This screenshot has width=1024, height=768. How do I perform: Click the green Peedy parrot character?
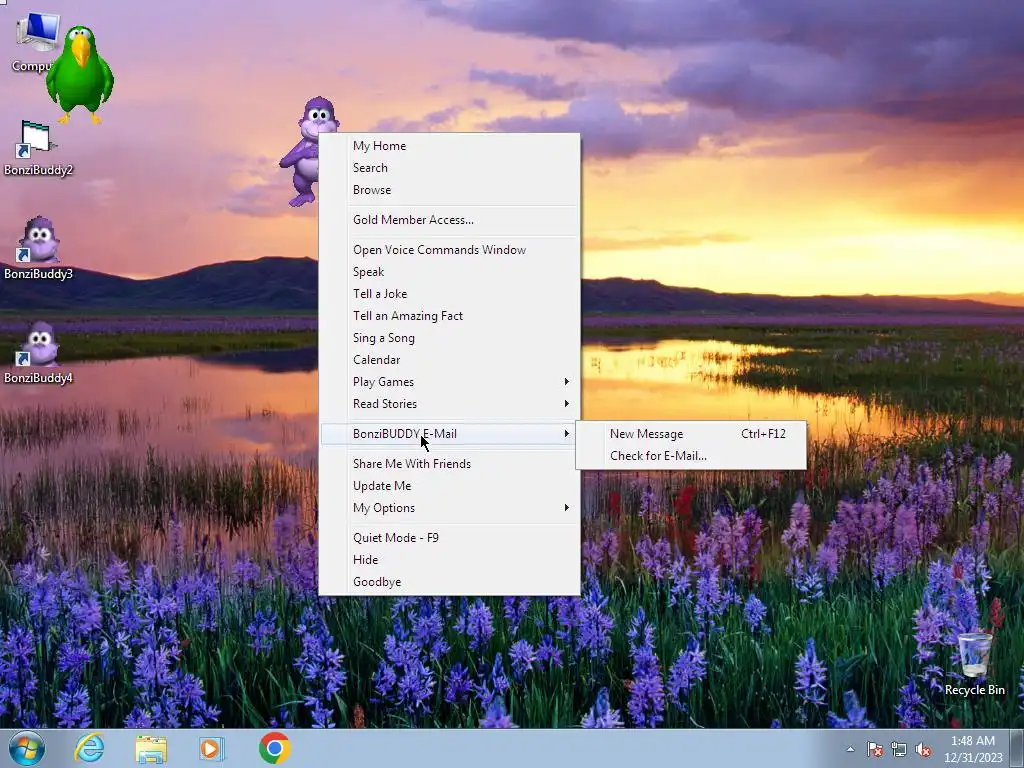[x=80, y=75]
